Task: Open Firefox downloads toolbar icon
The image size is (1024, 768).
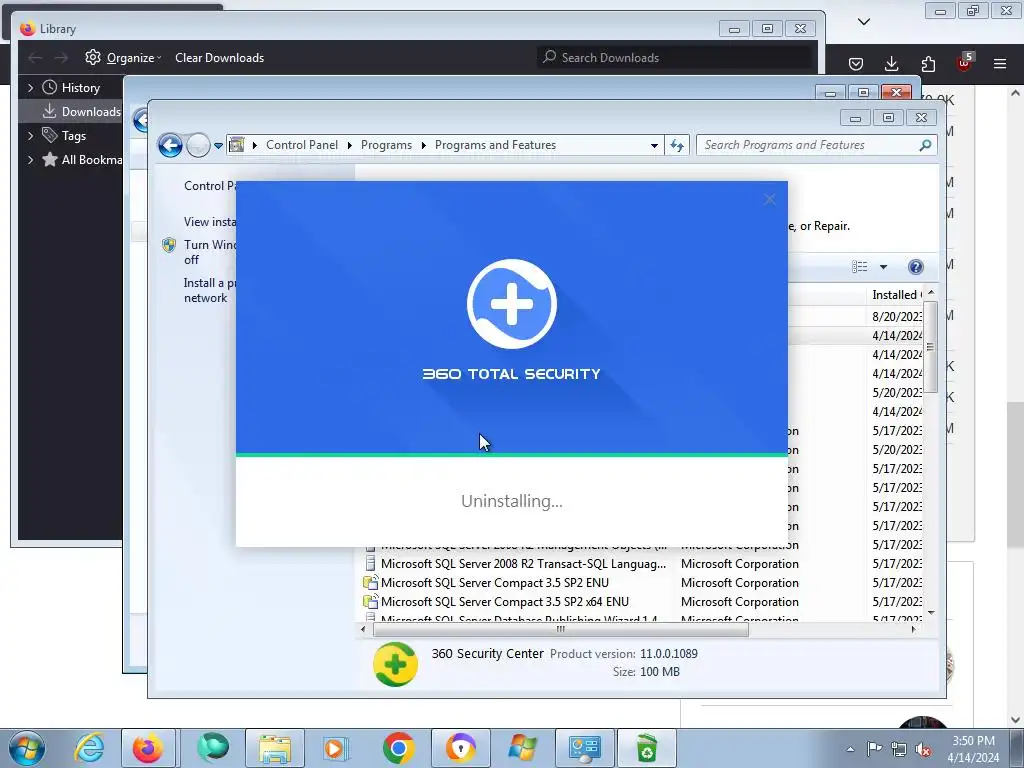Action: coord(891,63)
